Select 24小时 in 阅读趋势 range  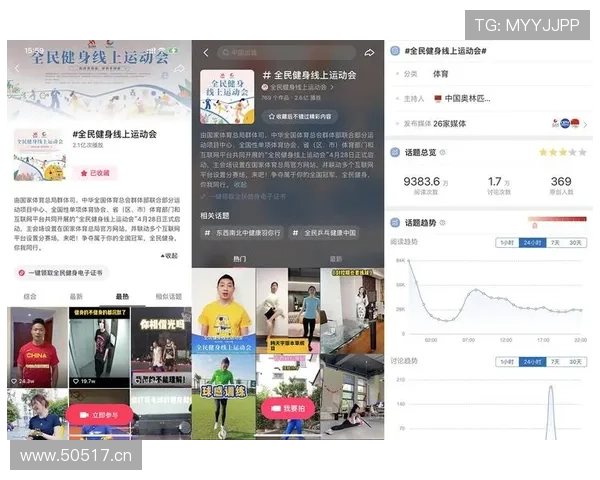point(532,243)
